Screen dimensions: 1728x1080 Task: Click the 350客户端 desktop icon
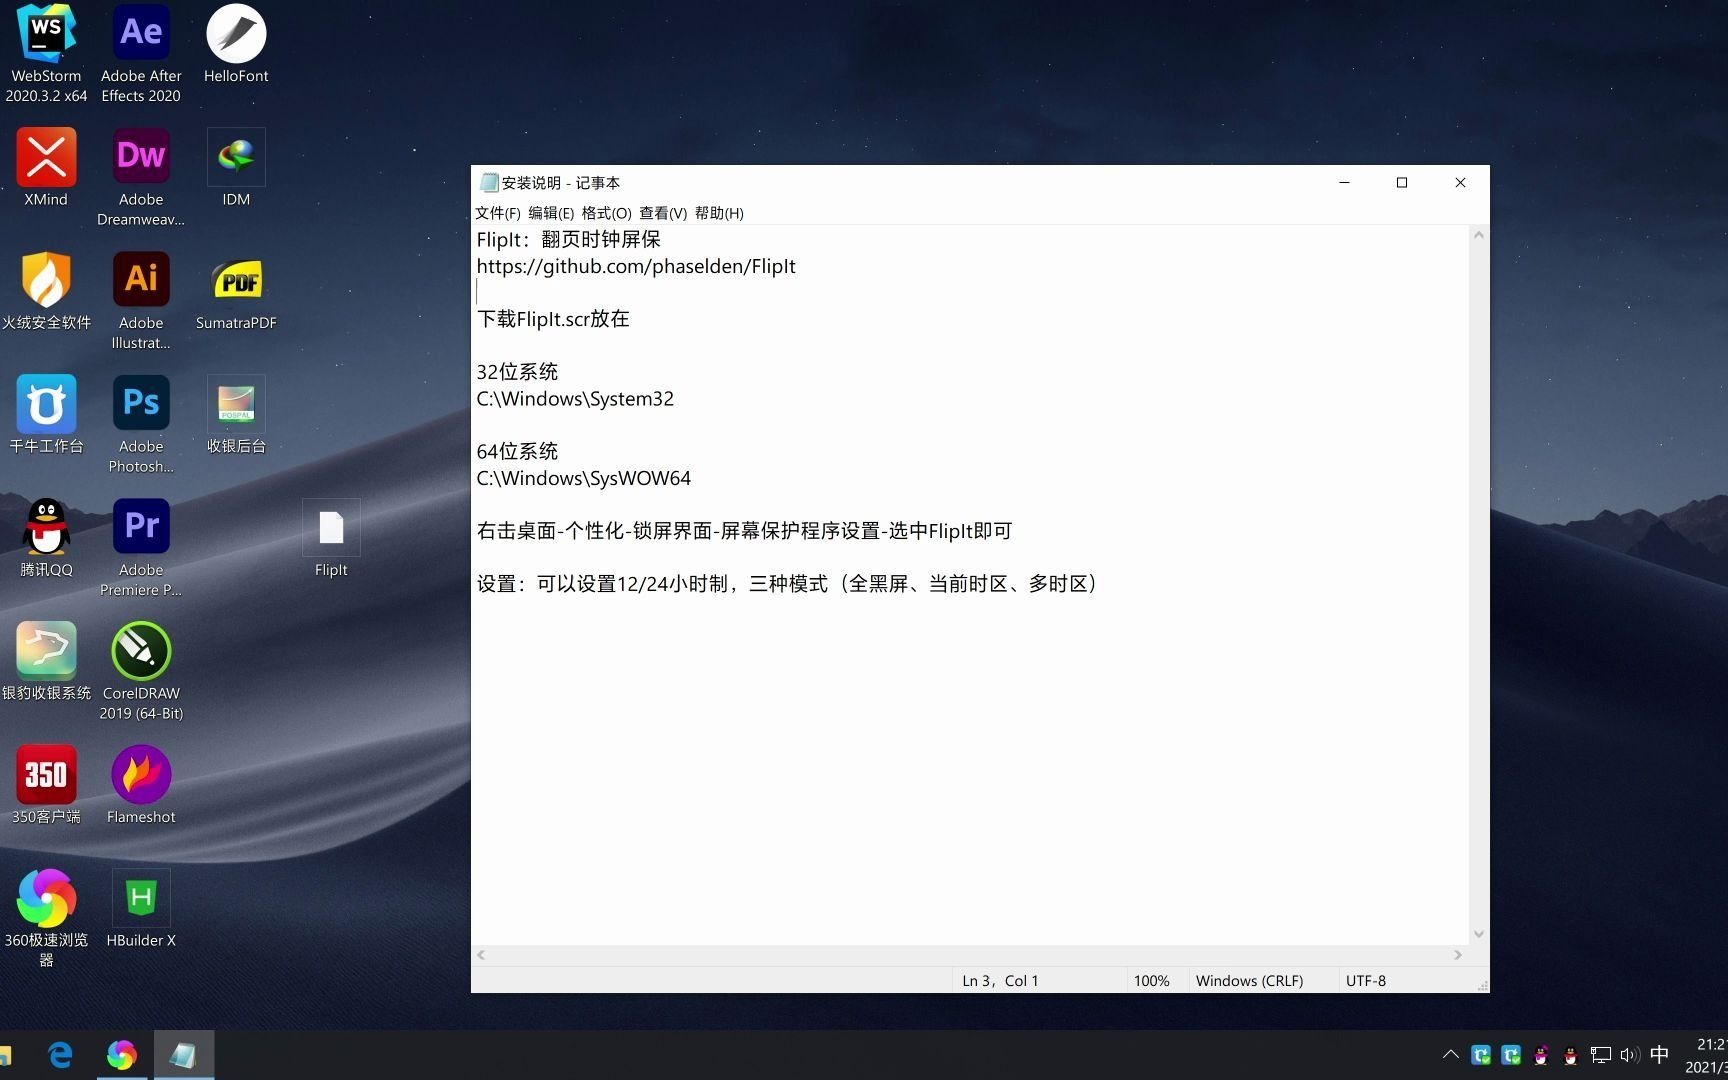pos(46,785)
